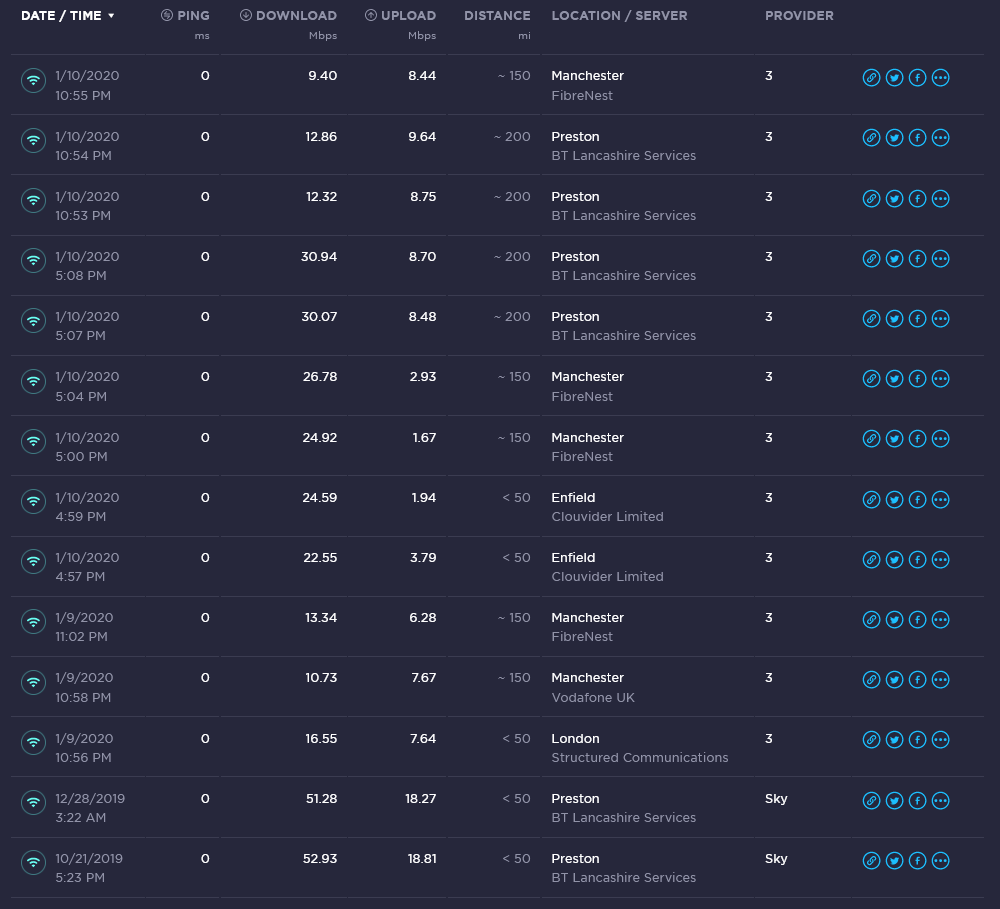
Task: Sort results by Provider column header
Action: [799, 15]
